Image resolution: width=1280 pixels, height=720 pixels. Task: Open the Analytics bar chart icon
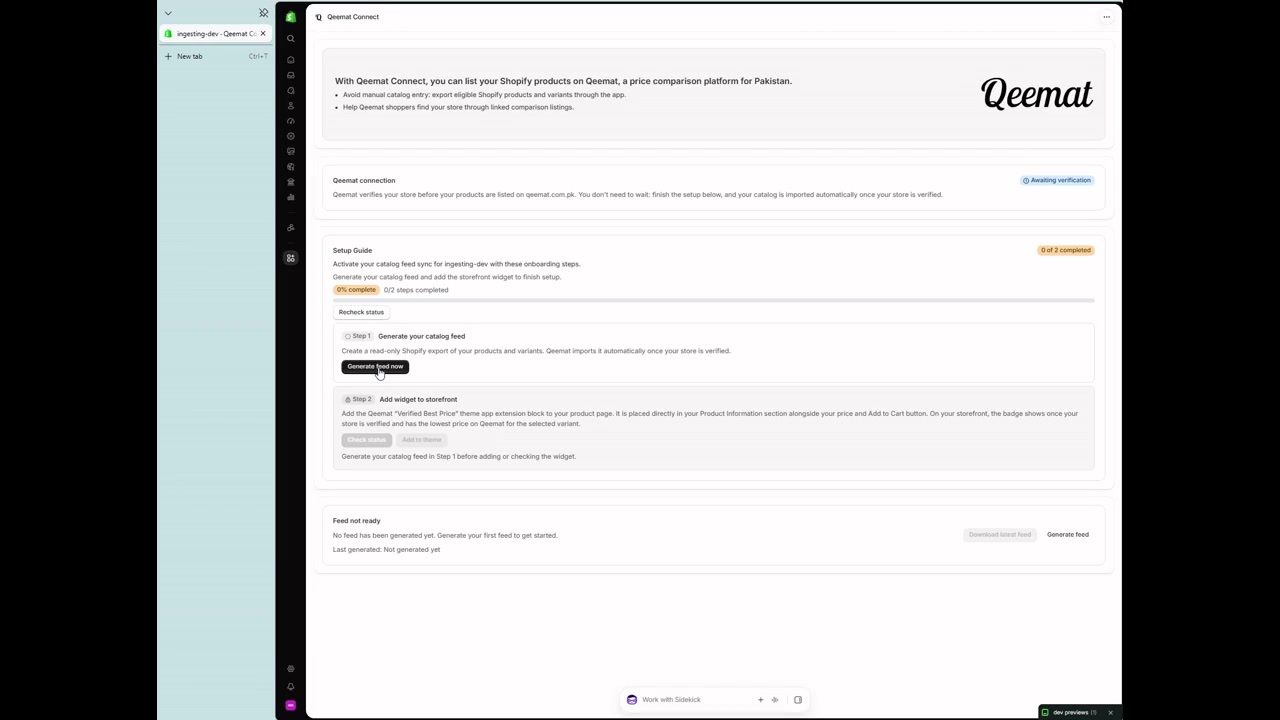point(291,197)
